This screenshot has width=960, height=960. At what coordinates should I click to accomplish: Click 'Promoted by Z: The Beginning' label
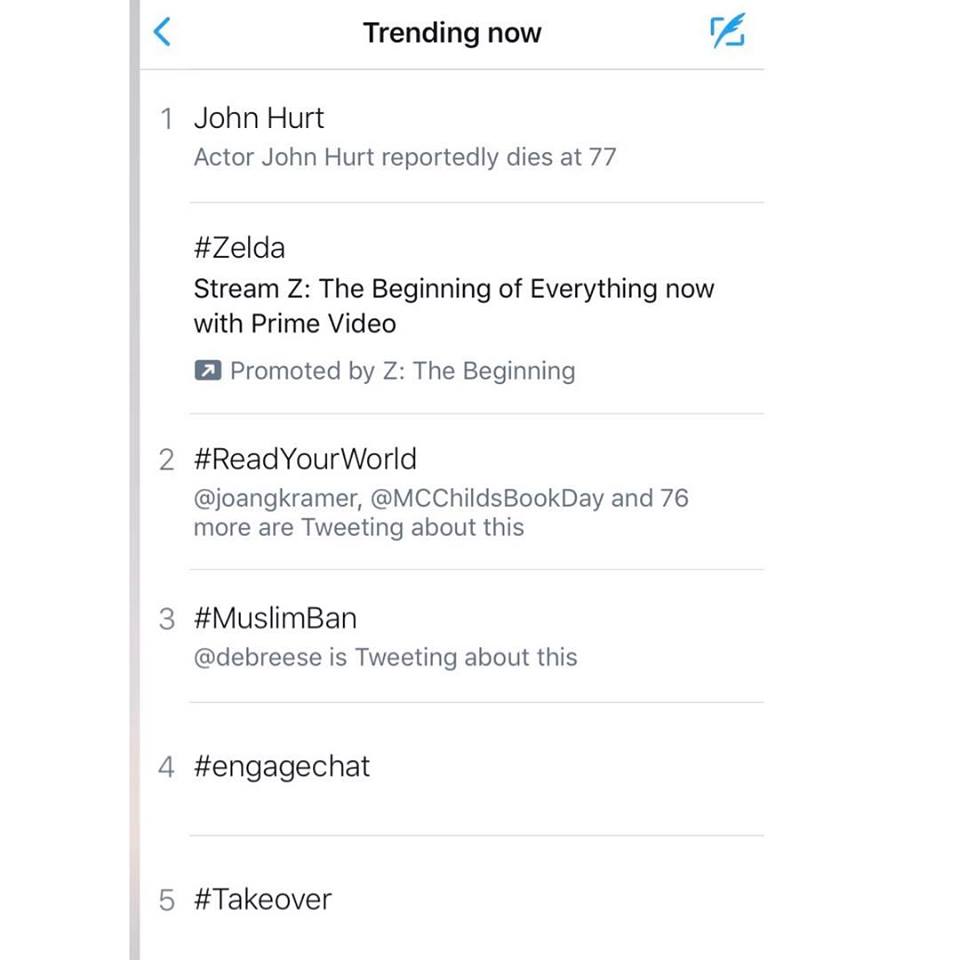[402, 370]
